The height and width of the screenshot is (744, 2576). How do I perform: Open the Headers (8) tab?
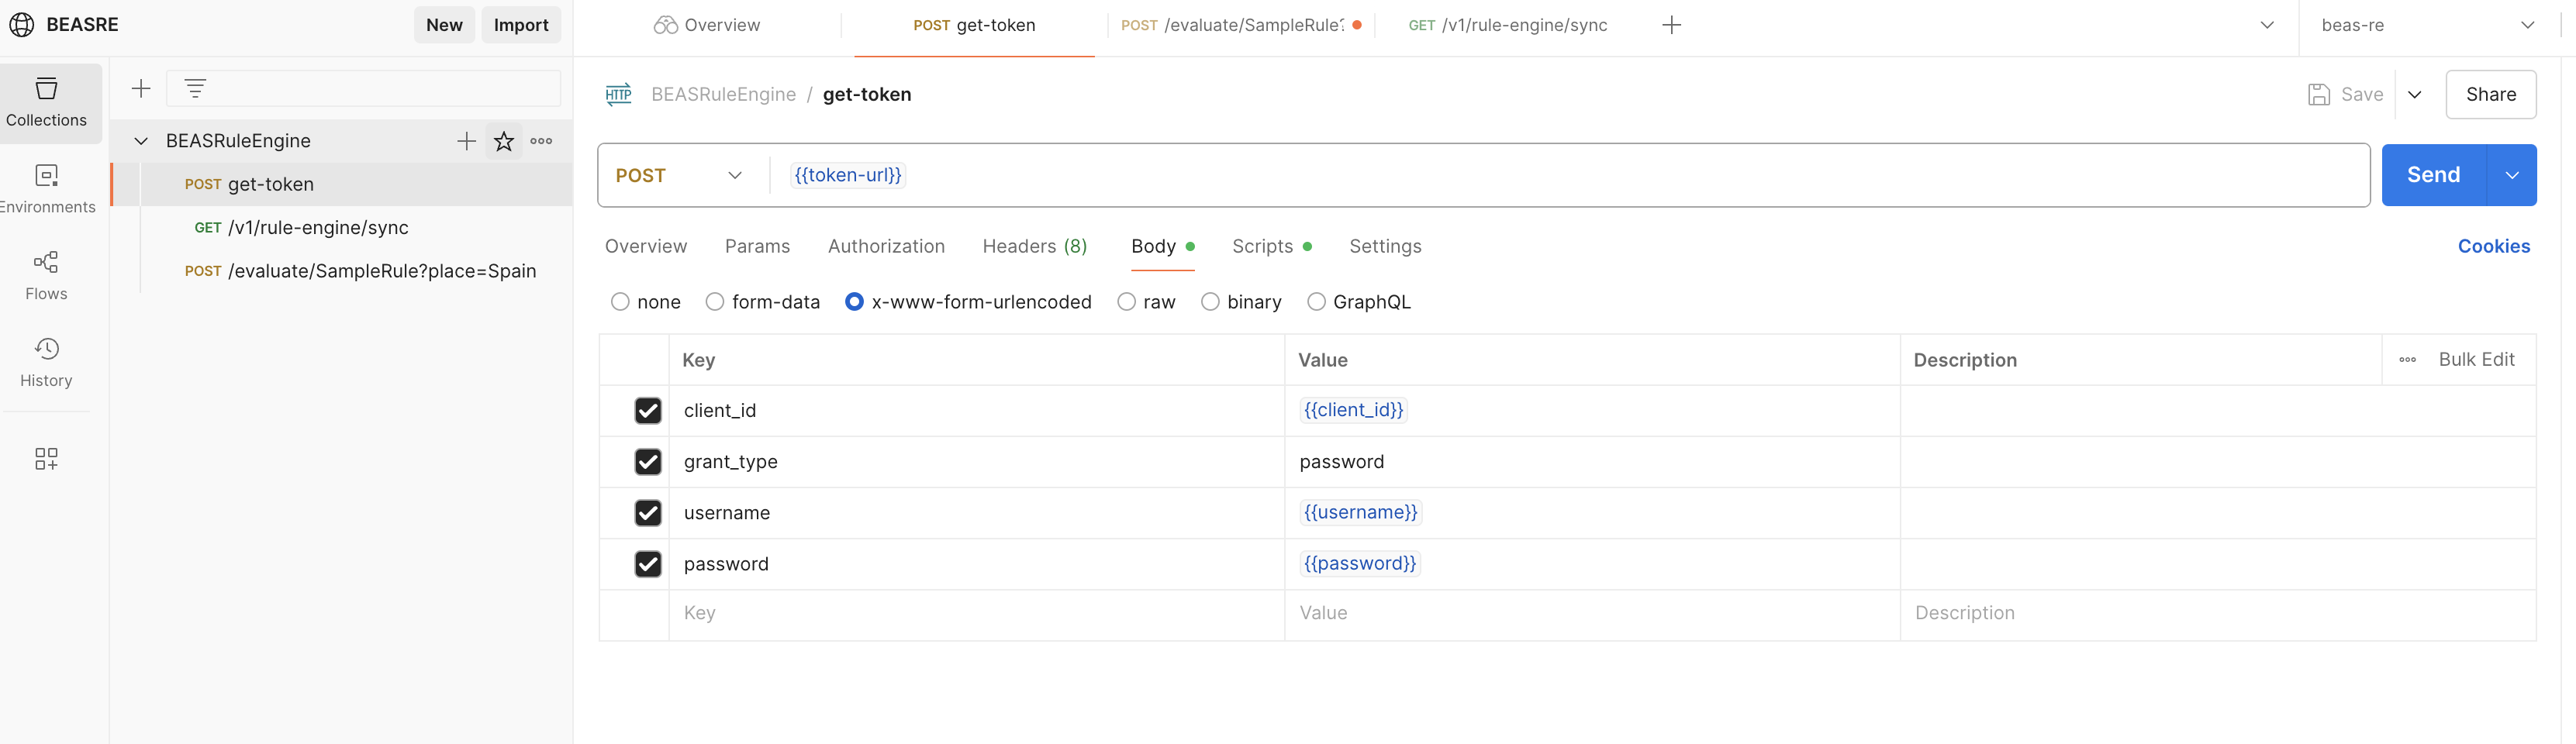[x=1035, y=246]
